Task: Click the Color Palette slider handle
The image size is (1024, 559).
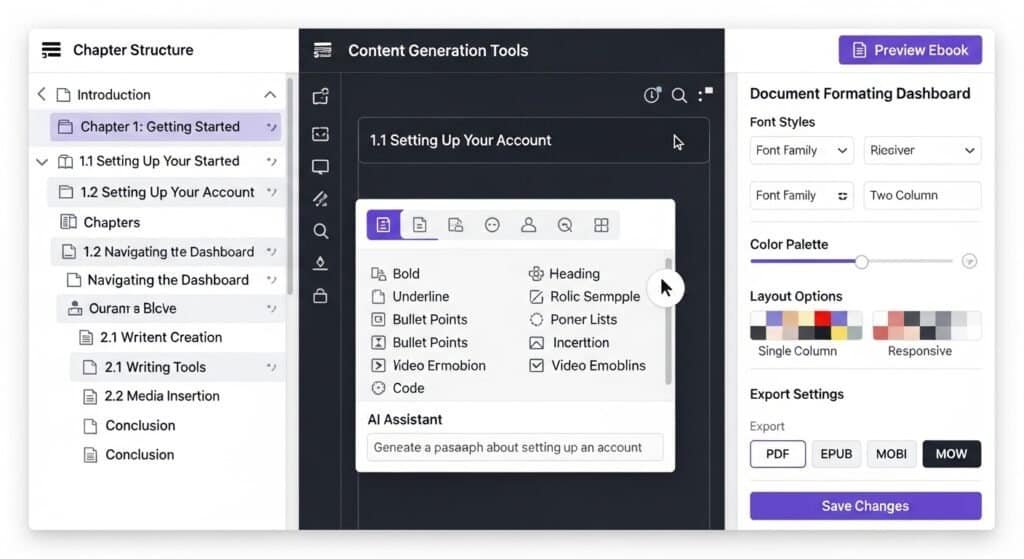Action: pos(861,262)
